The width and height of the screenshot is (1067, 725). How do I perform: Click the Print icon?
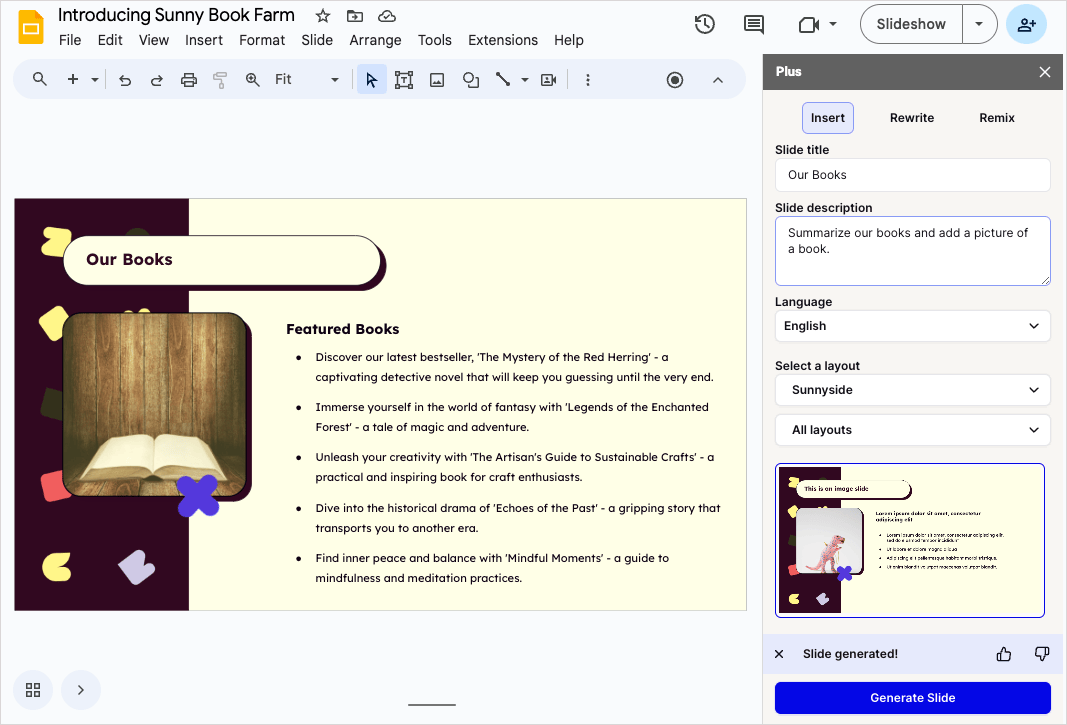[189, 80]
